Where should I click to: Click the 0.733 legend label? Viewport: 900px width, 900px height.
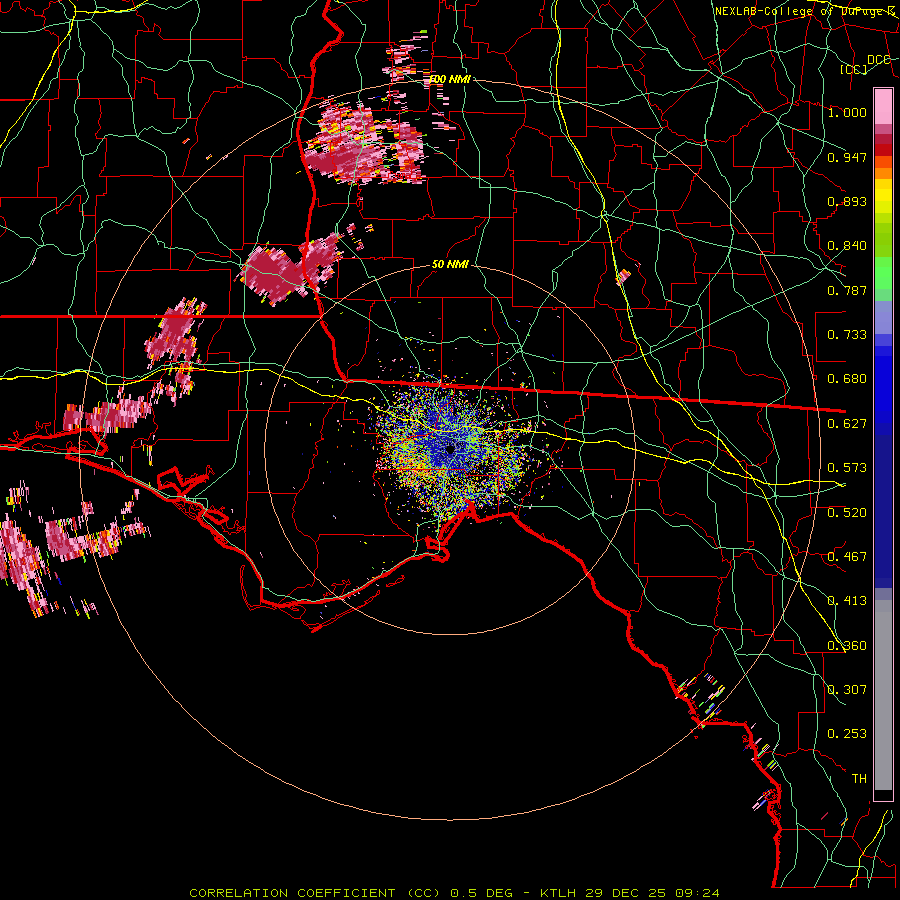click(847, 335)
